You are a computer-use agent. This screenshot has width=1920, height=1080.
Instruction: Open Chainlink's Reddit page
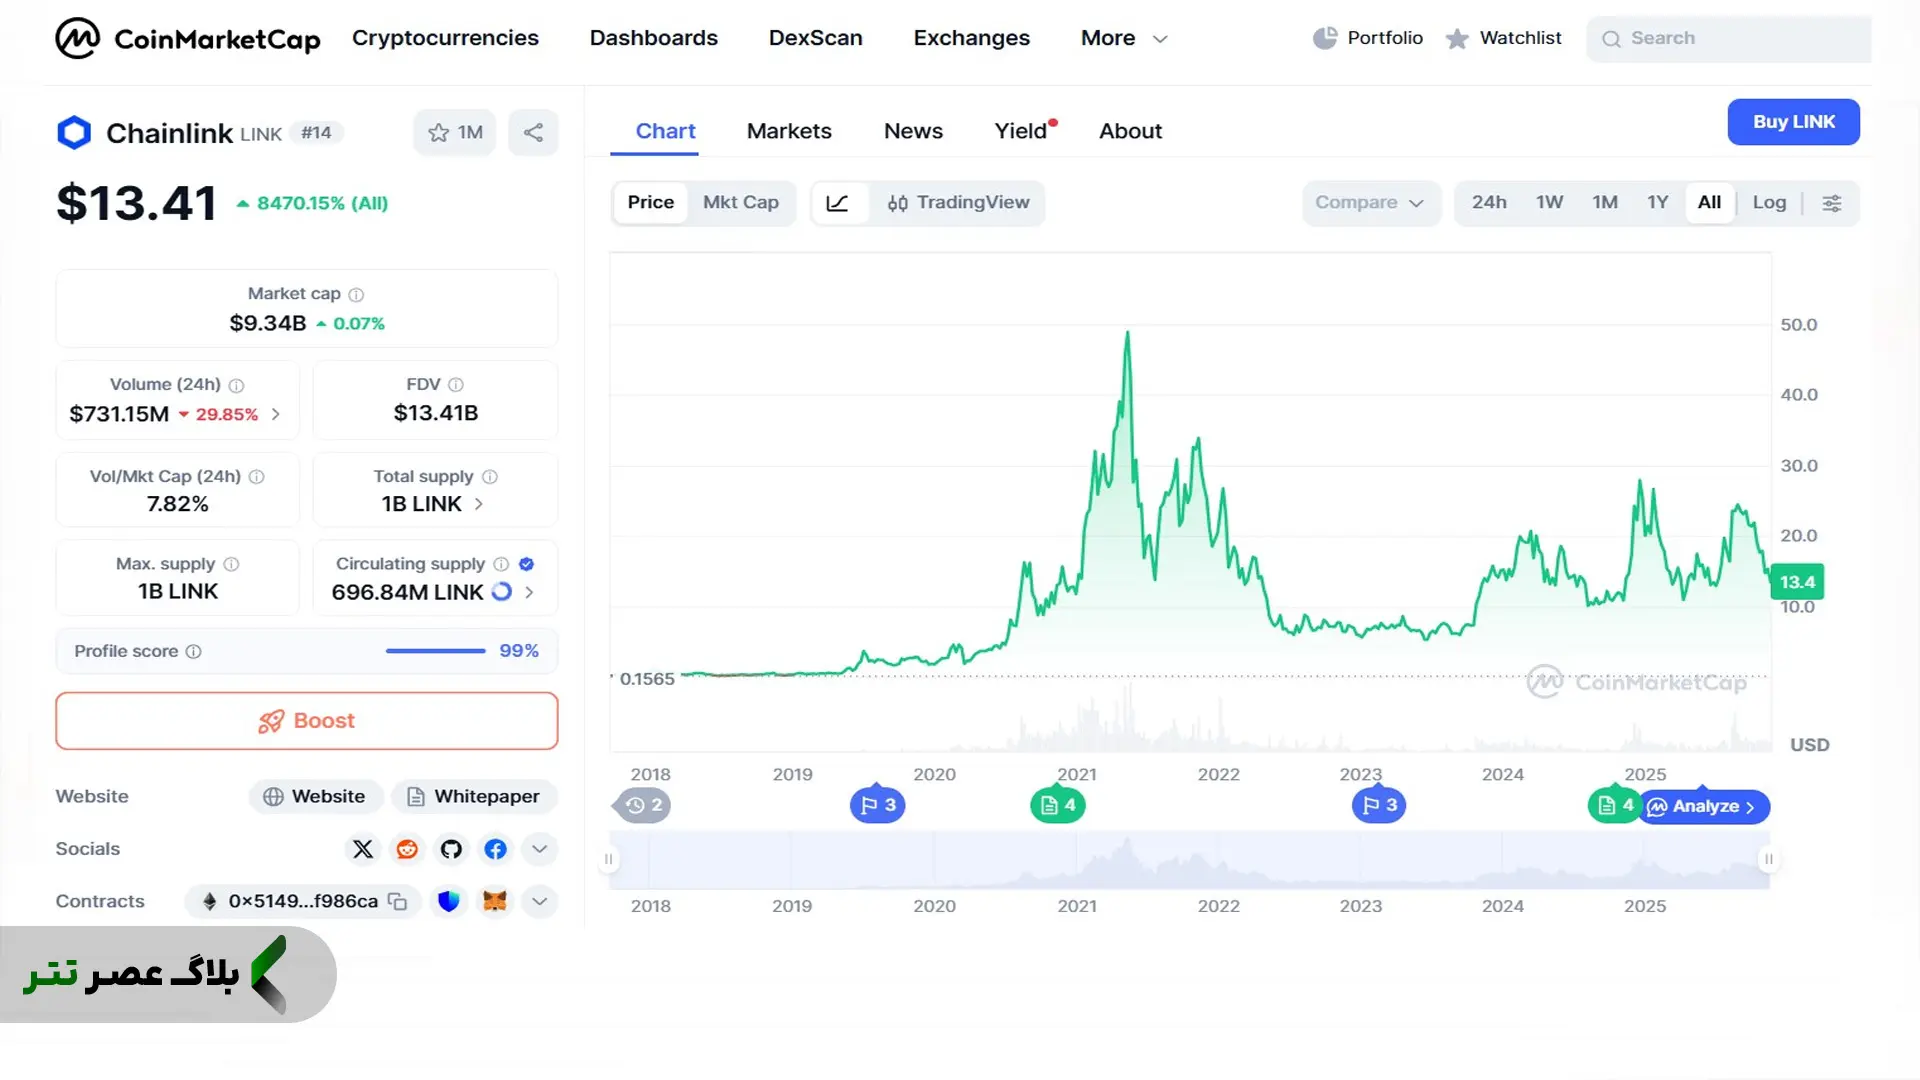(407, 849)
